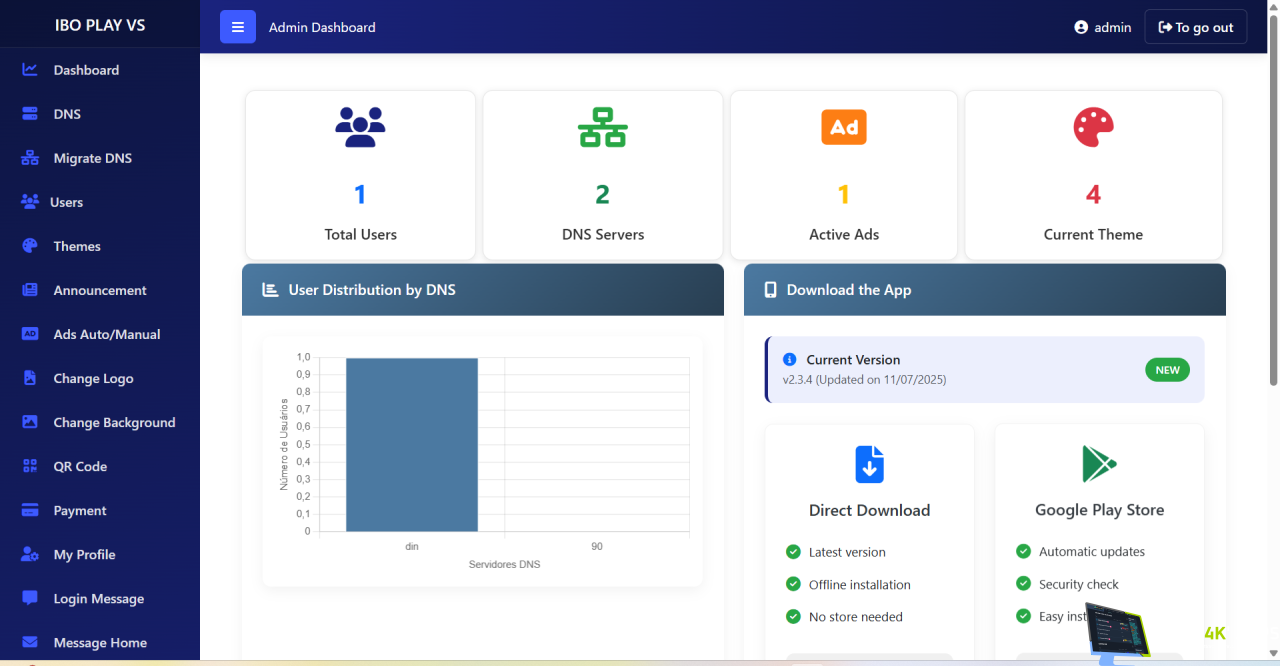The width and height of the screenshot is (1280, 666).
Task: Click the QR Code sidebar icon
Action: point(30,466)
